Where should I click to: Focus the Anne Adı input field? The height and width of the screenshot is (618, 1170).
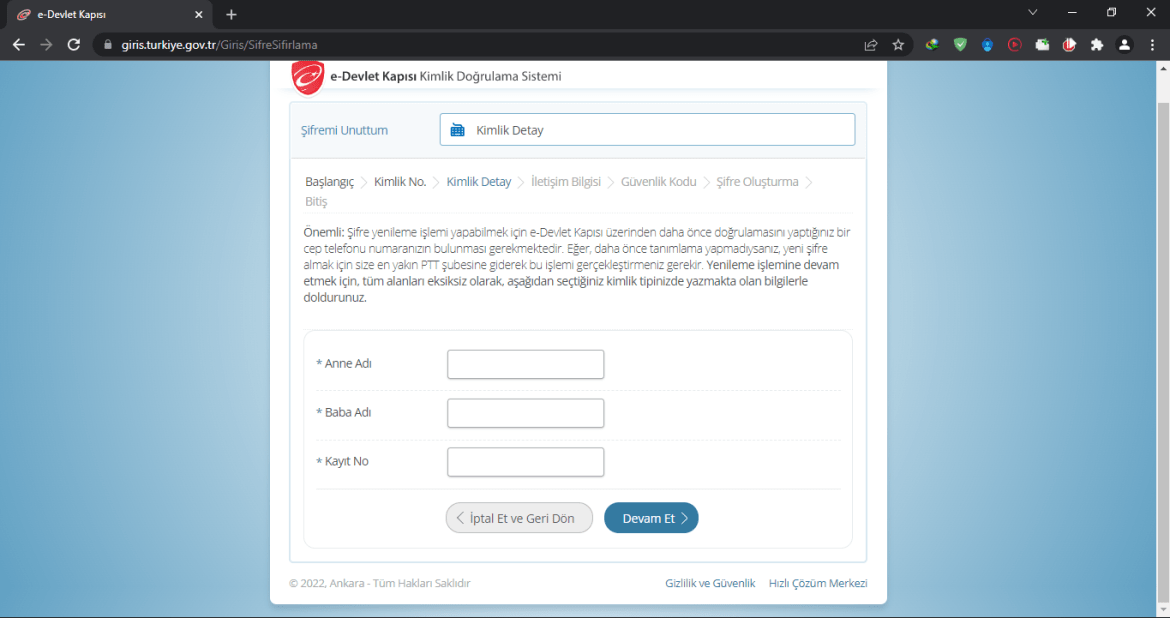(x=525, y=364)
